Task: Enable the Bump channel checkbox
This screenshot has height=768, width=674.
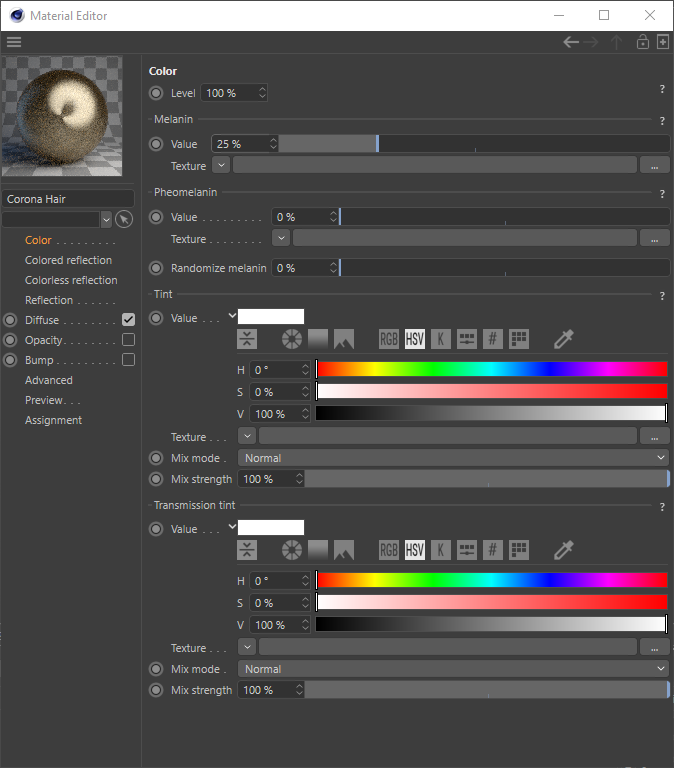Action: coord(128,360)
